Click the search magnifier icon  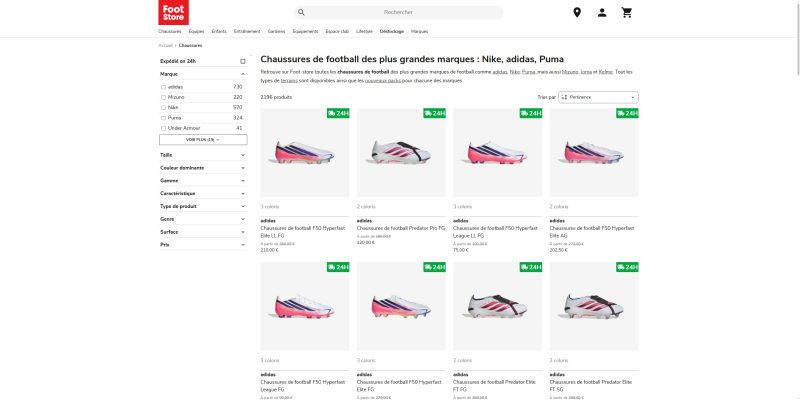[302, 12]
